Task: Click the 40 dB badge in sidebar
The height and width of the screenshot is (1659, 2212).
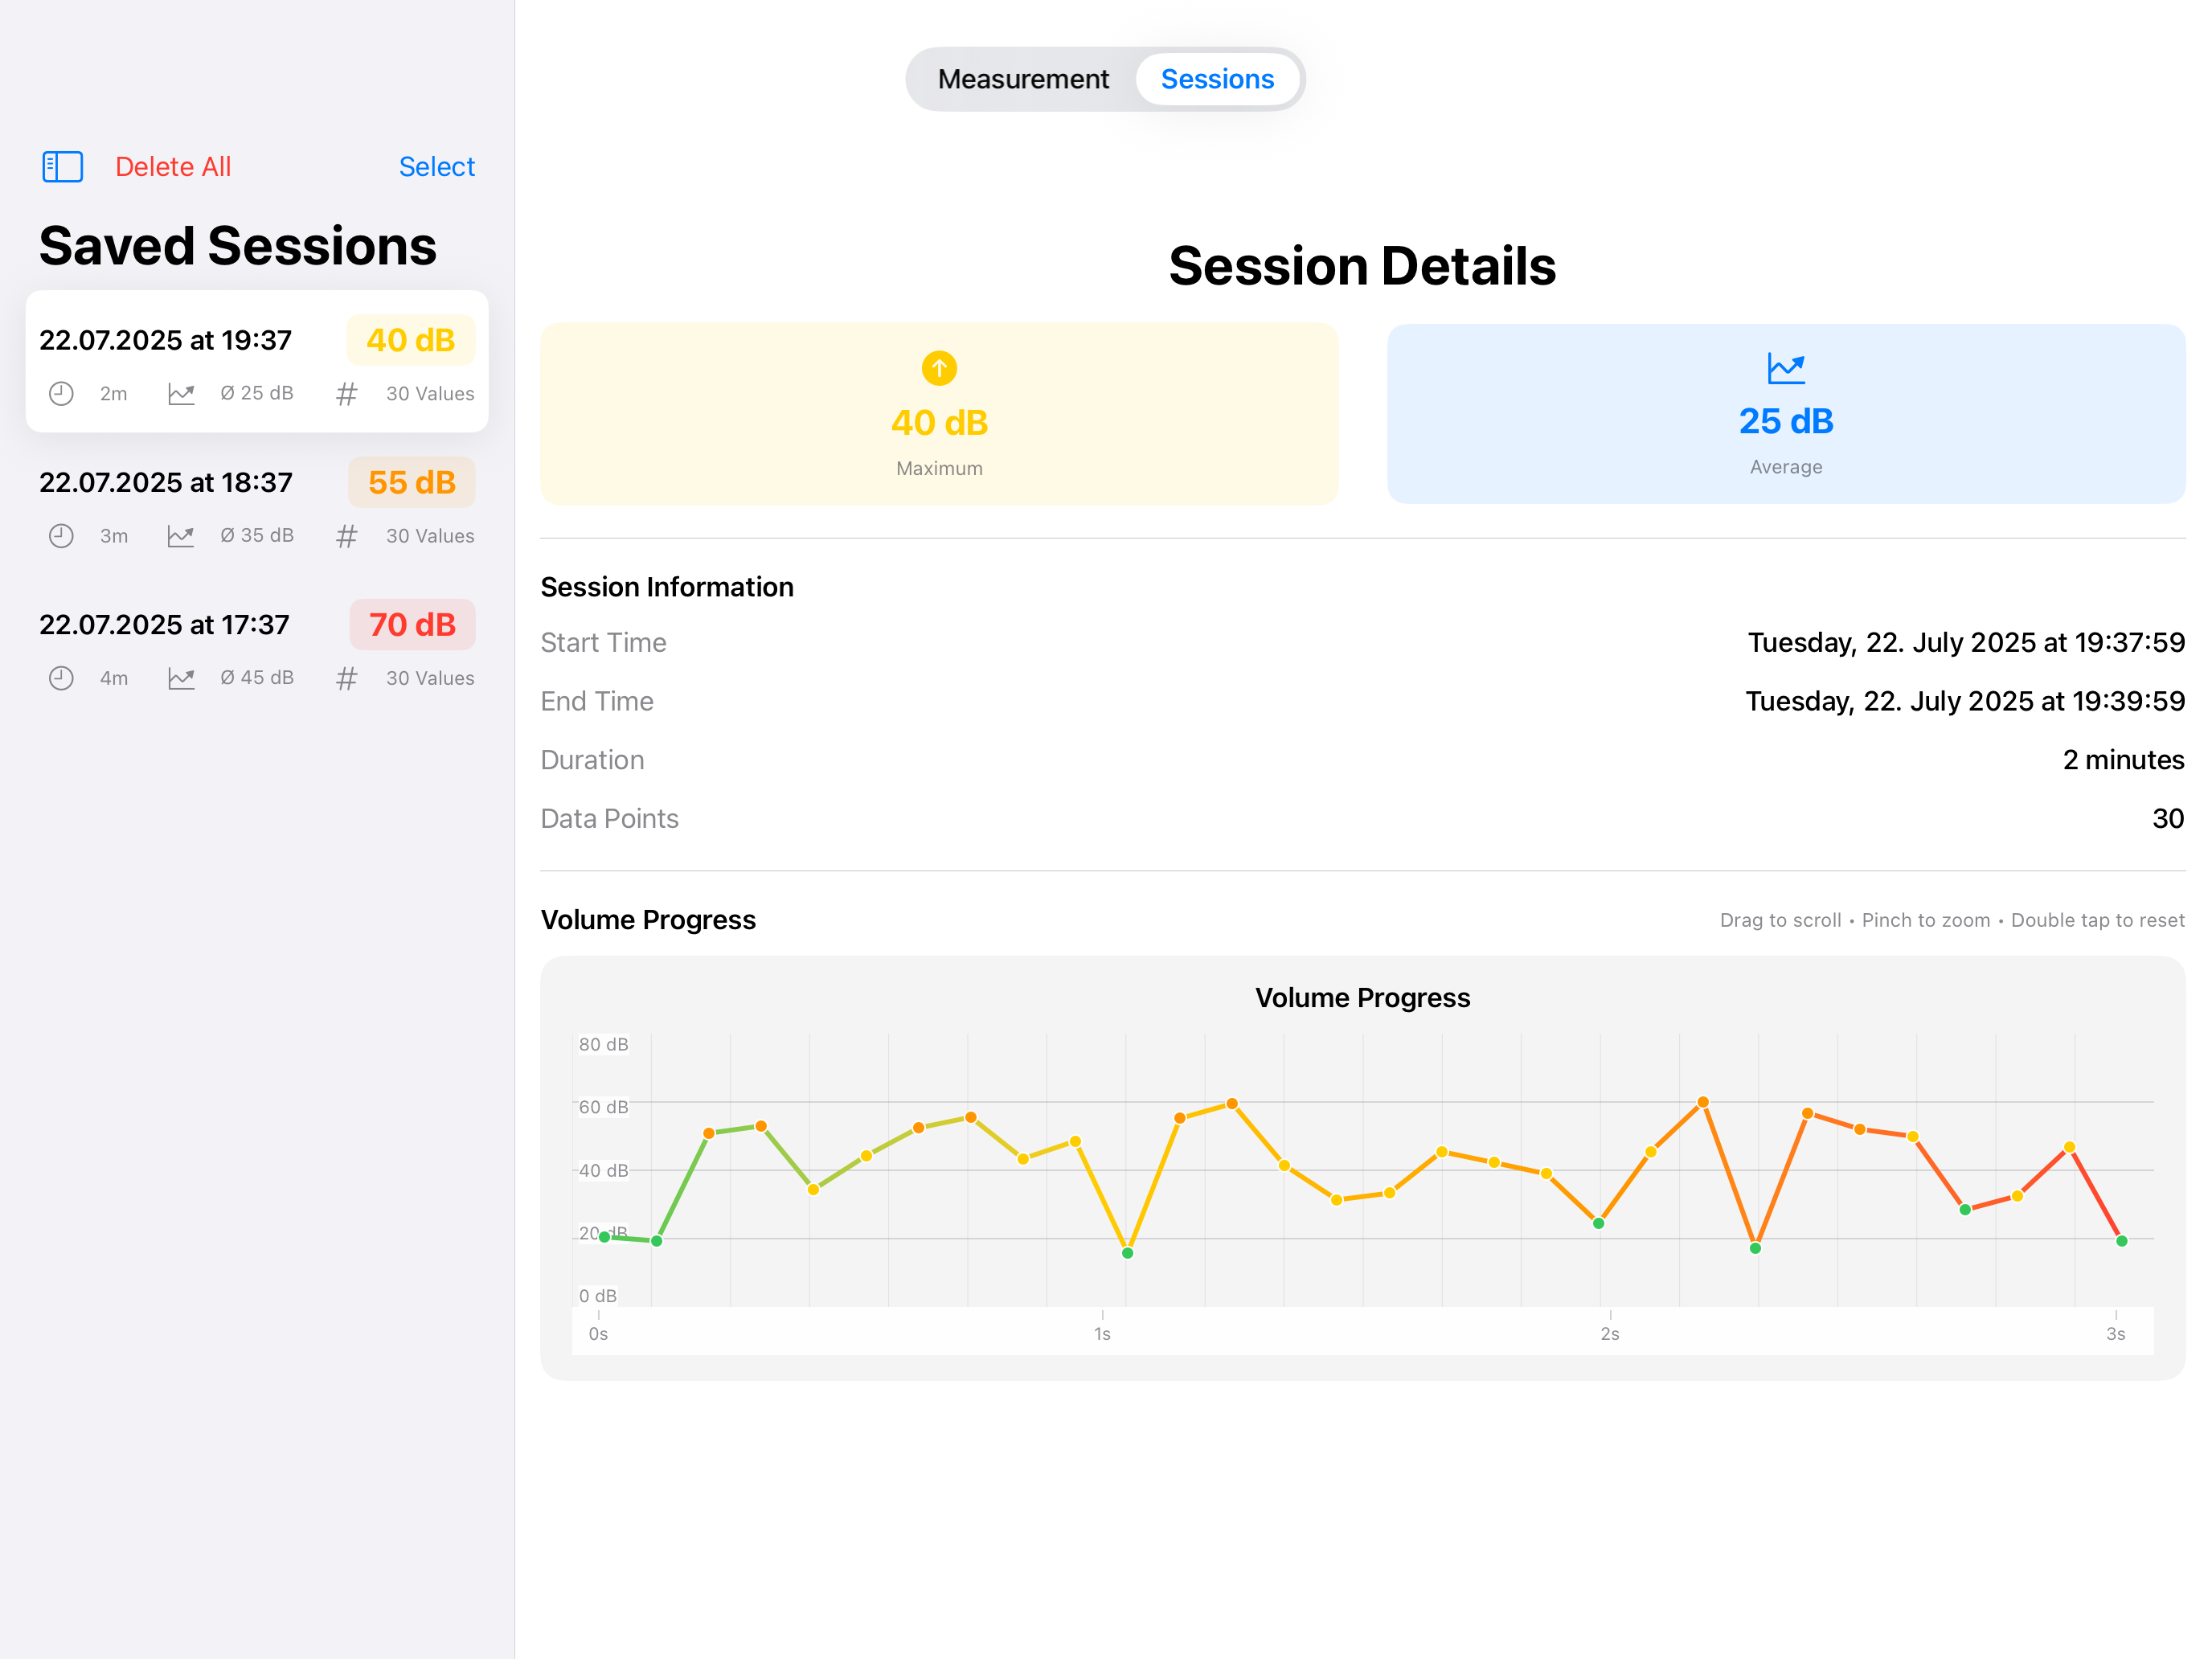Action: click(x=411, y=340)
